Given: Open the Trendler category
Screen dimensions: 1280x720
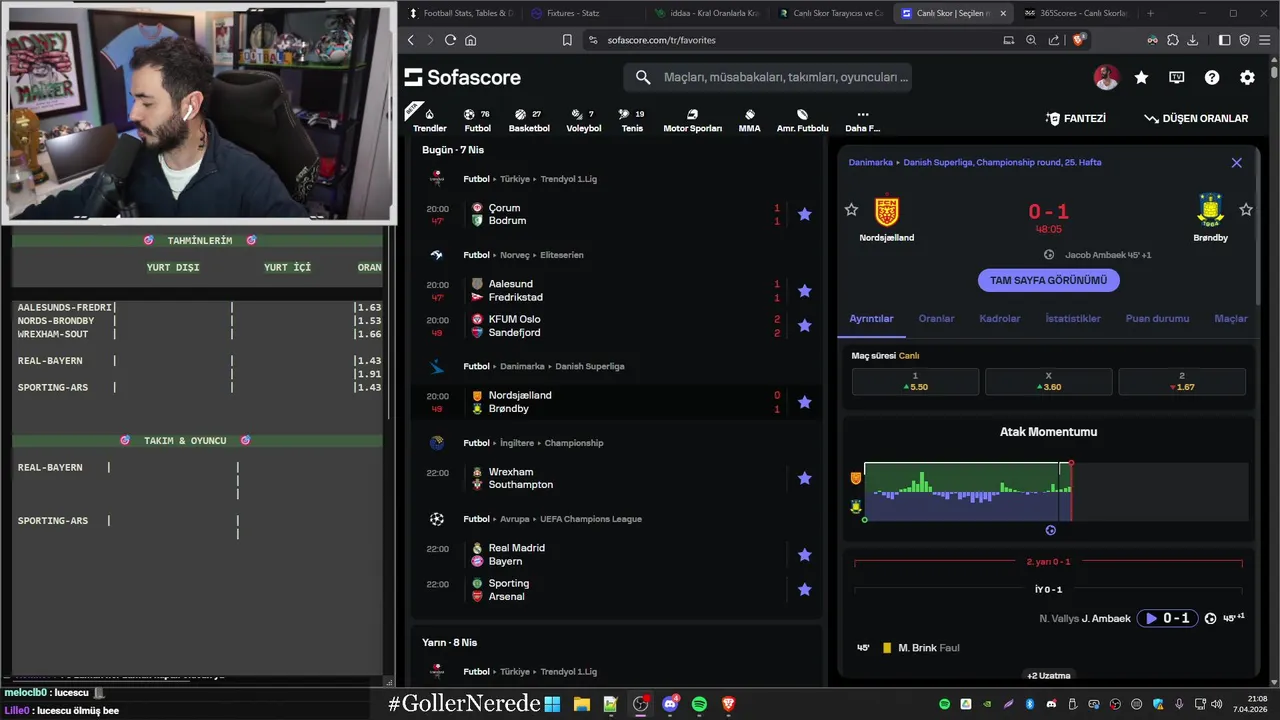Looking at the screenshot, I should (429, 119).
